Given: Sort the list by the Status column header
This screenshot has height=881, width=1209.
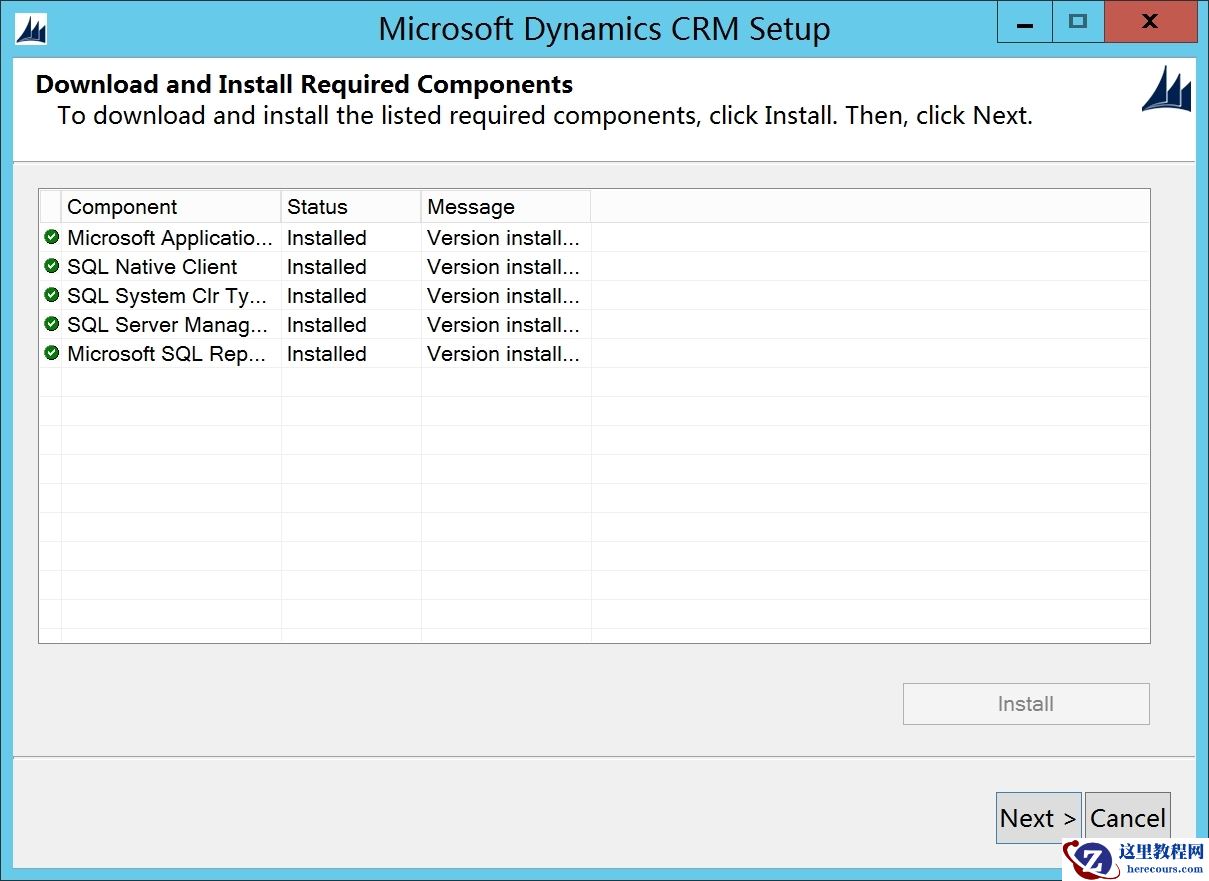Looking at the screenshot, I should [317, 206].
